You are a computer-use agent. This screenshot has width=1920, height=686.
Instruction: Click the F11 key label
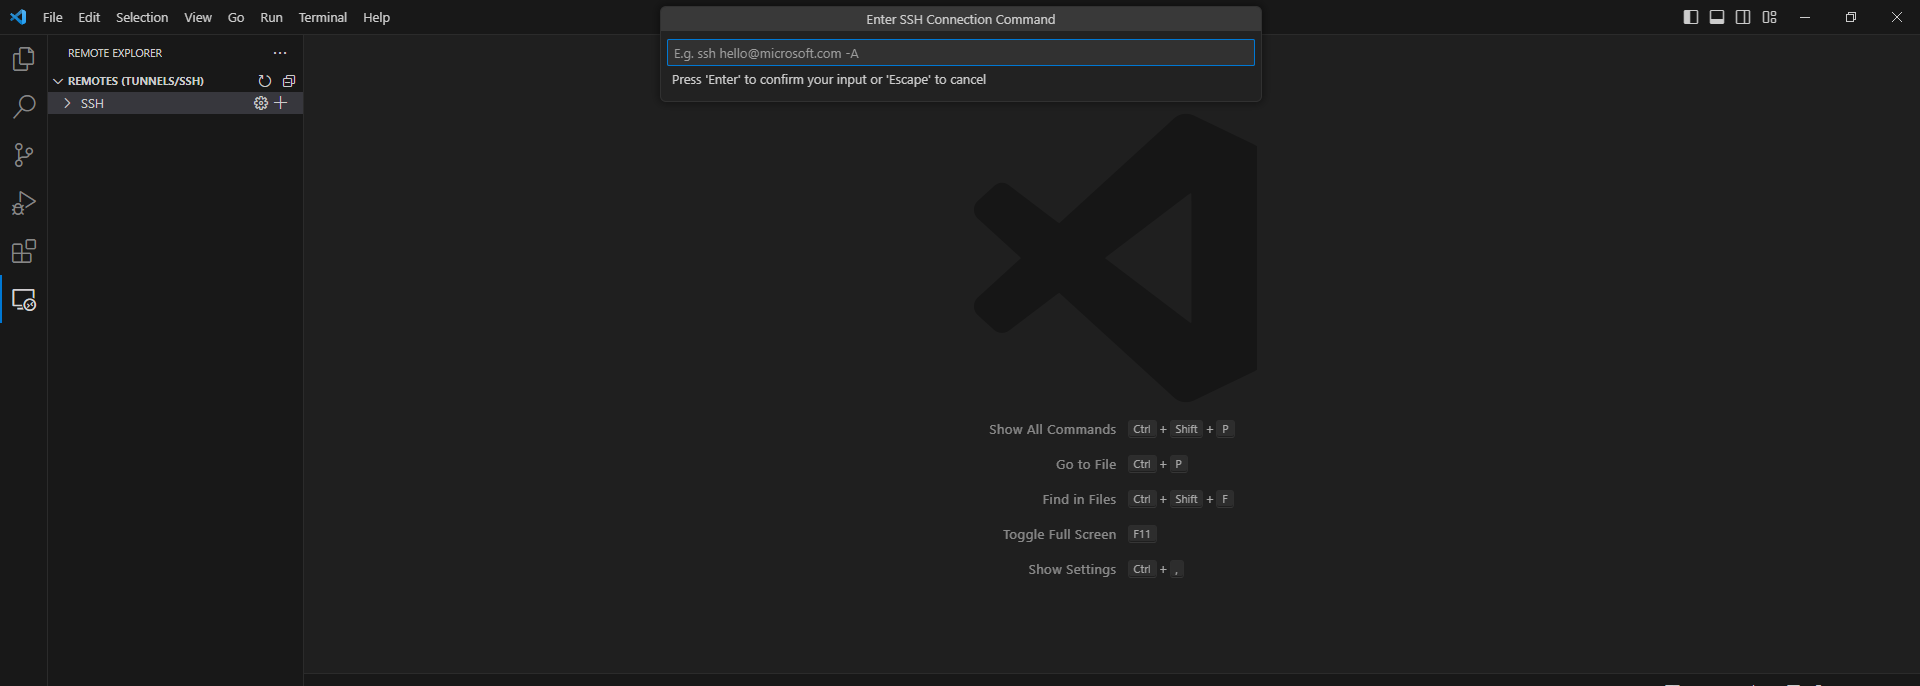[1142, 534]
